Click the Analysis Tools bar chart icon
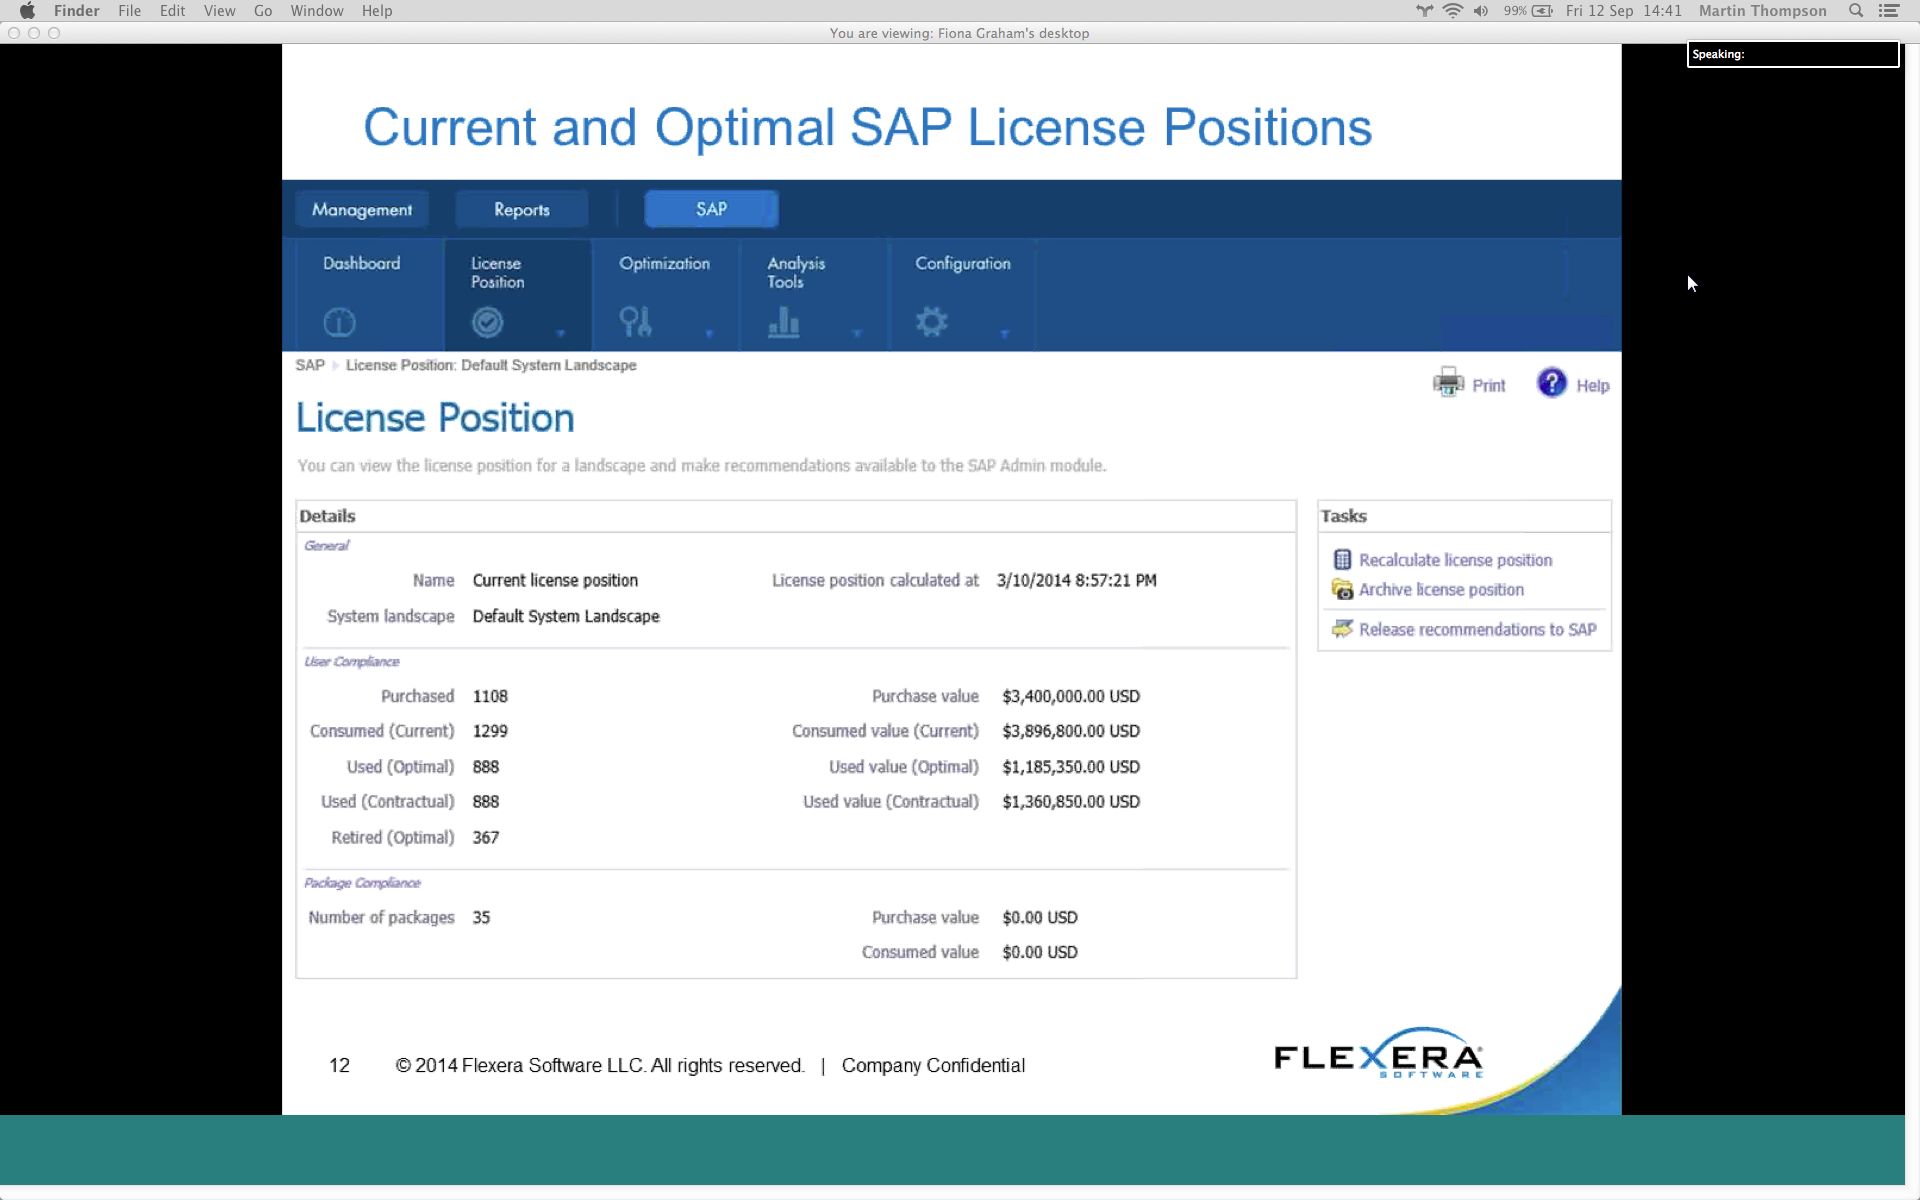This screenshot has width=1920, height=1200. pyautogui.click(x=783, y=322)
